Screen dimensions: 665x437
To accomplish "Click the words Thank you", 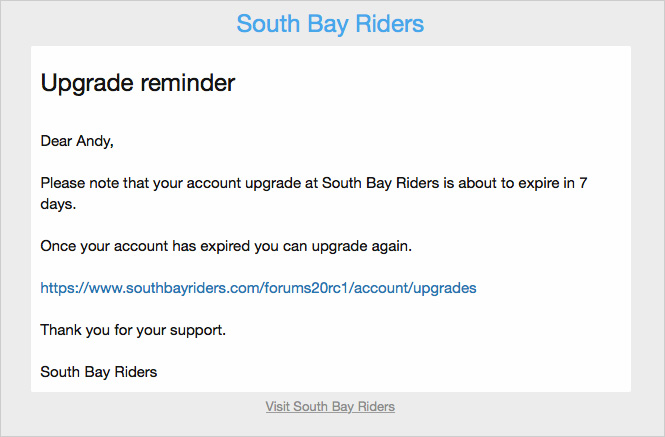I will click(76, 330).
